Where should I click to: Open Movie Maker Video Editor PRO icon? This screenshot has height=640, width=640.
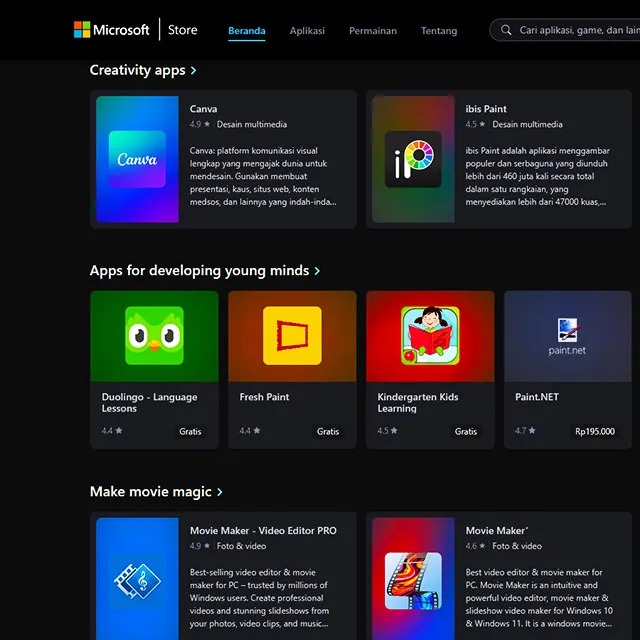pos(137,581)
